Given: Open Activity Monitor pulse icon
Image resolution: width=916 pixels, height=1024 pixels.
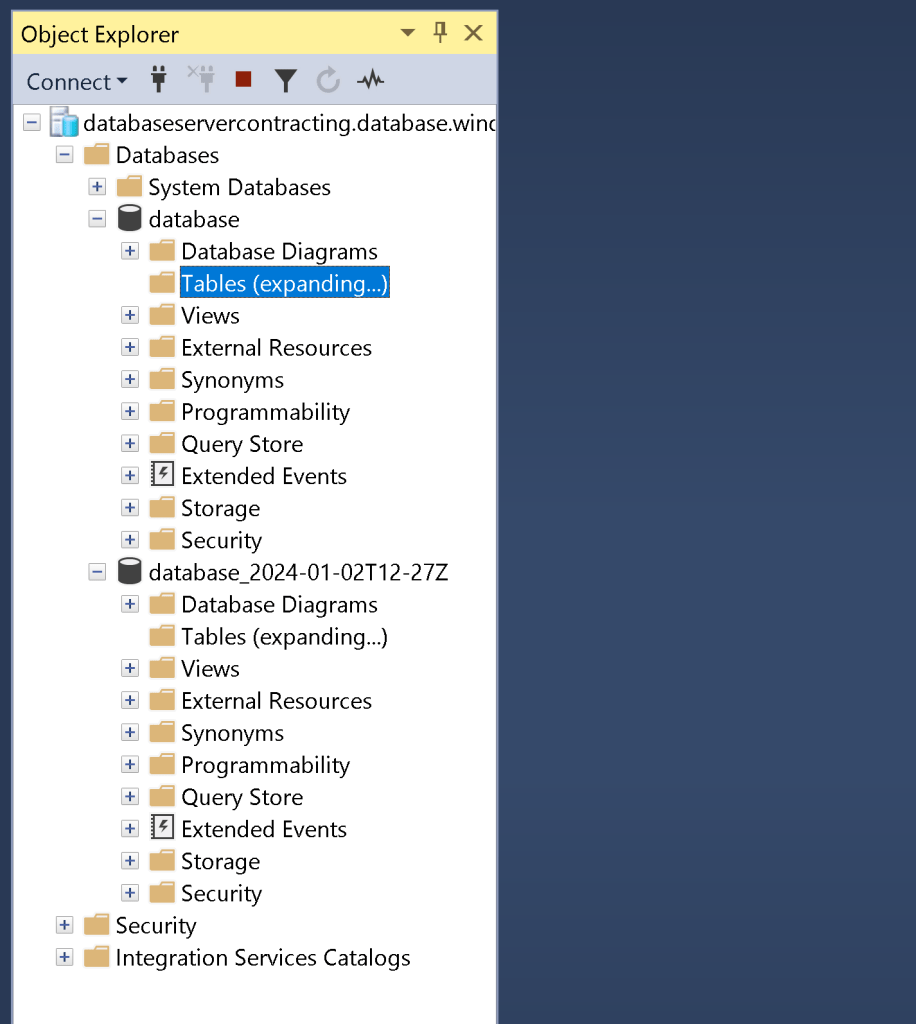Looking at the screenshot, I should pos(370,80).
